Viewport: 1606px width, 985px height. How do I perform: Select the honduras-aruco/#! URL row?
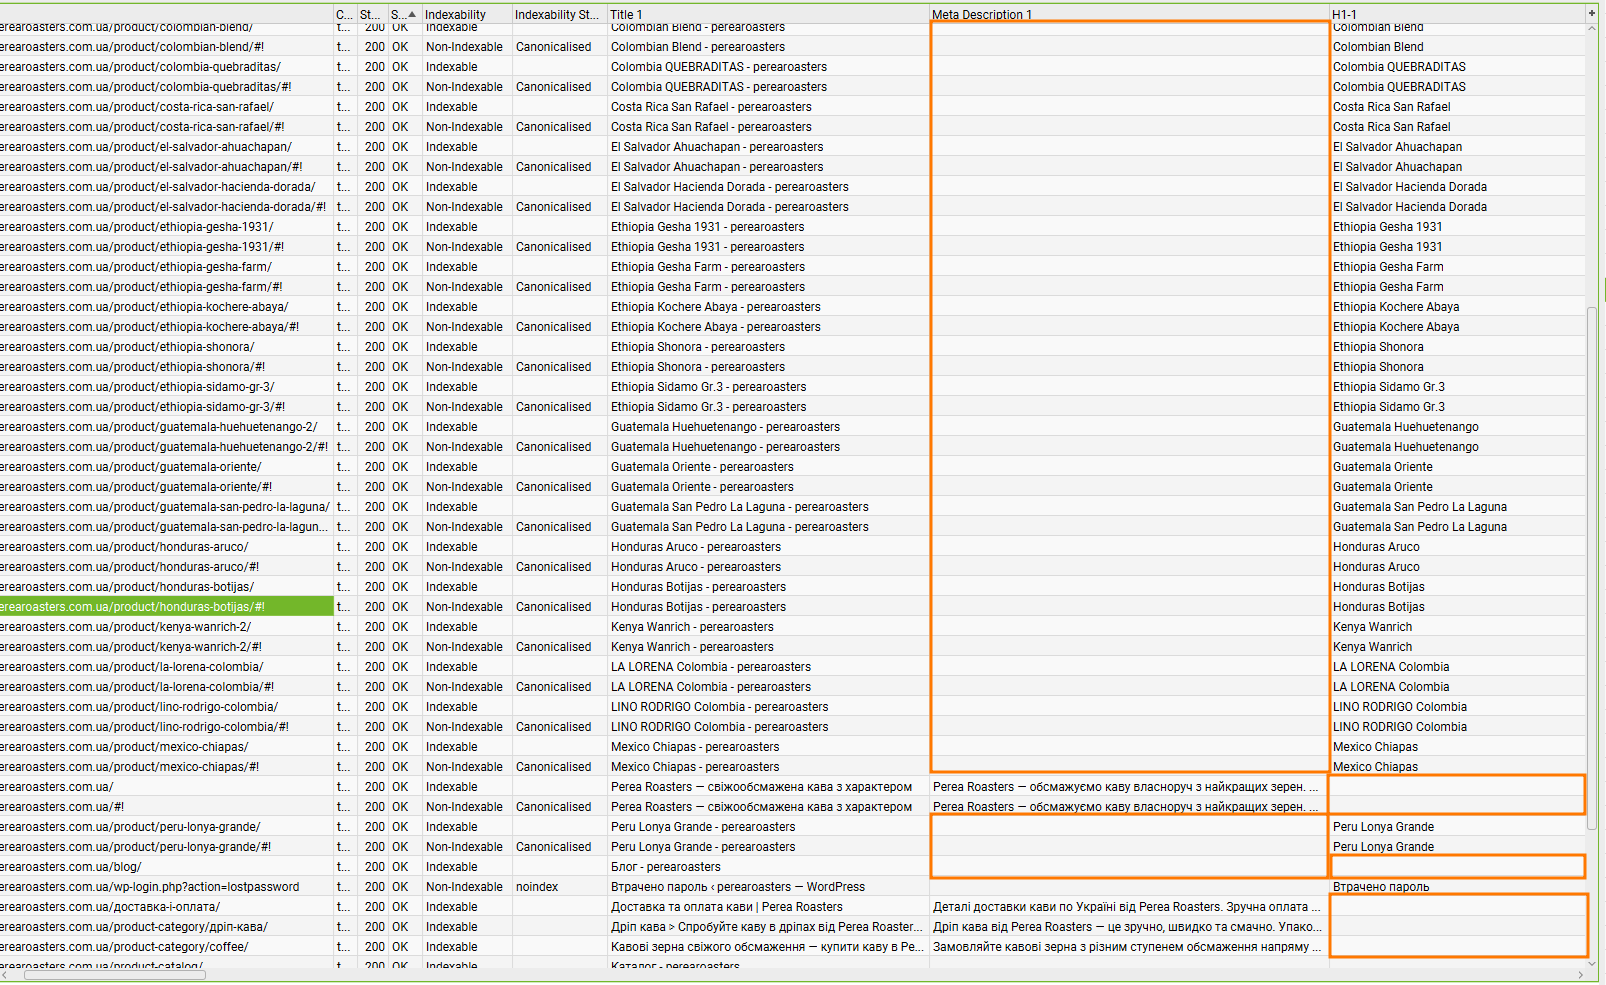(x=130, y=567)
